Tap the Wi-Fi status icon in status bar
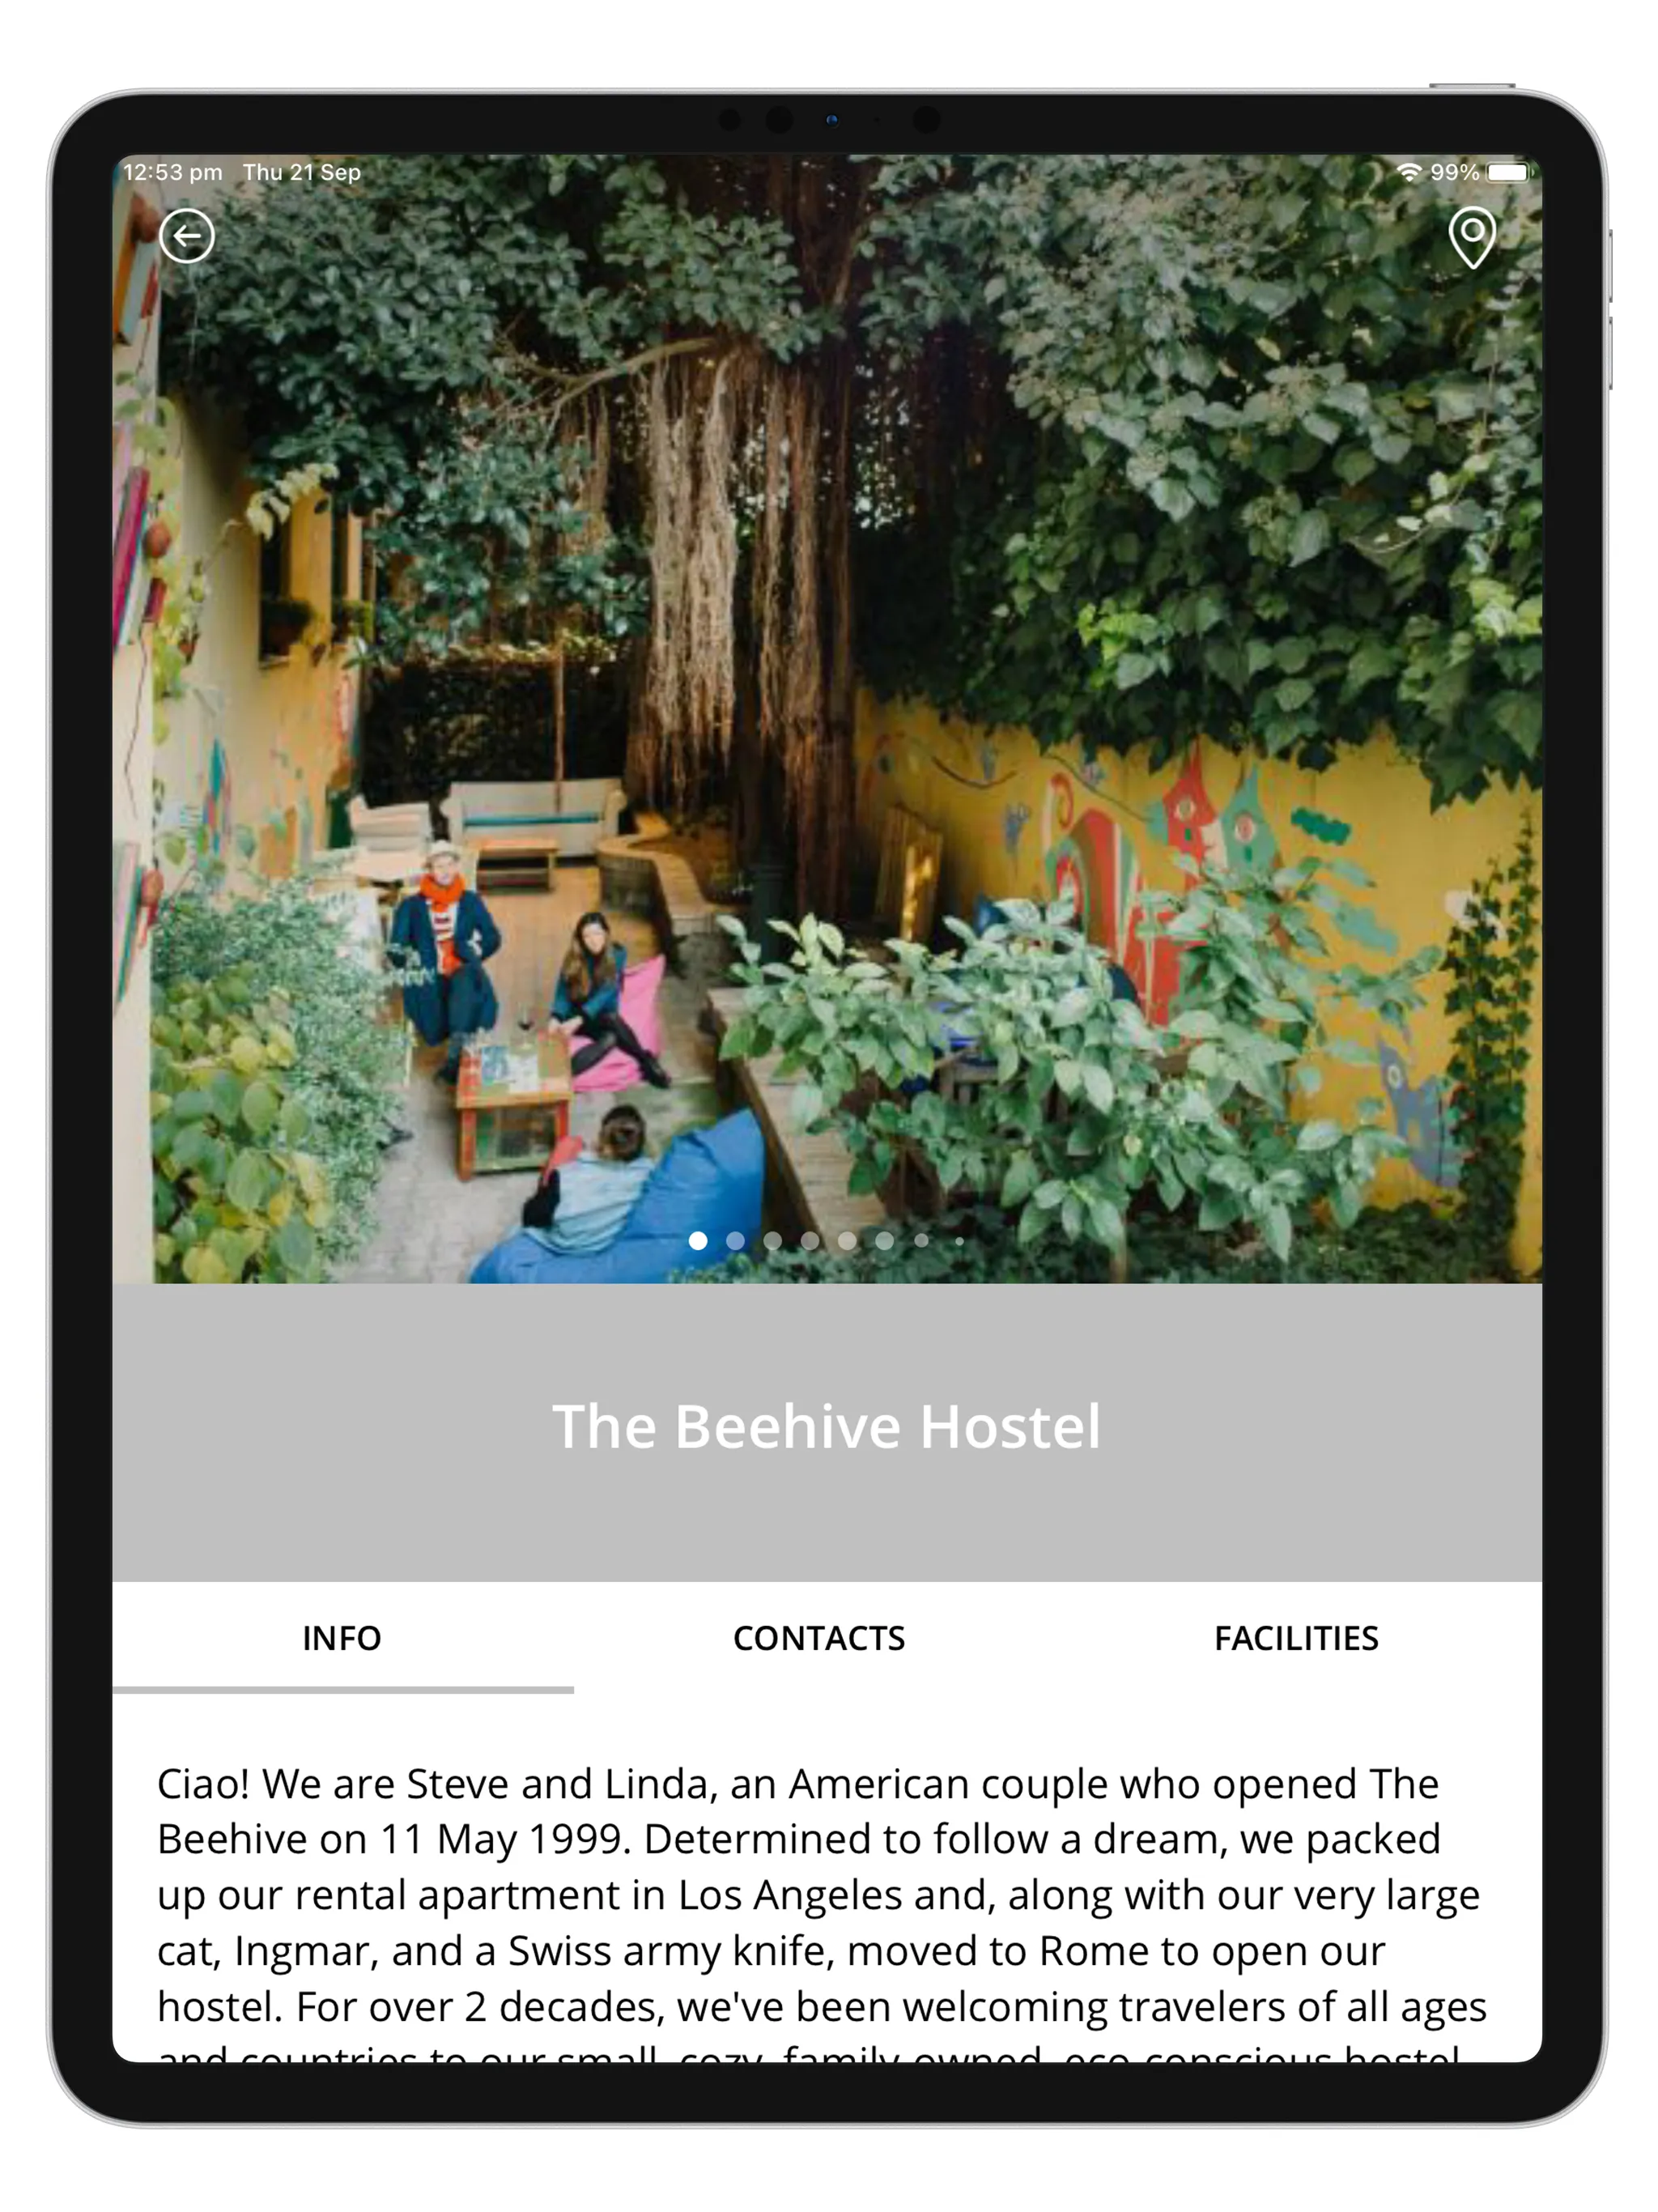 pyautogui.click(x=1395, y=171)
